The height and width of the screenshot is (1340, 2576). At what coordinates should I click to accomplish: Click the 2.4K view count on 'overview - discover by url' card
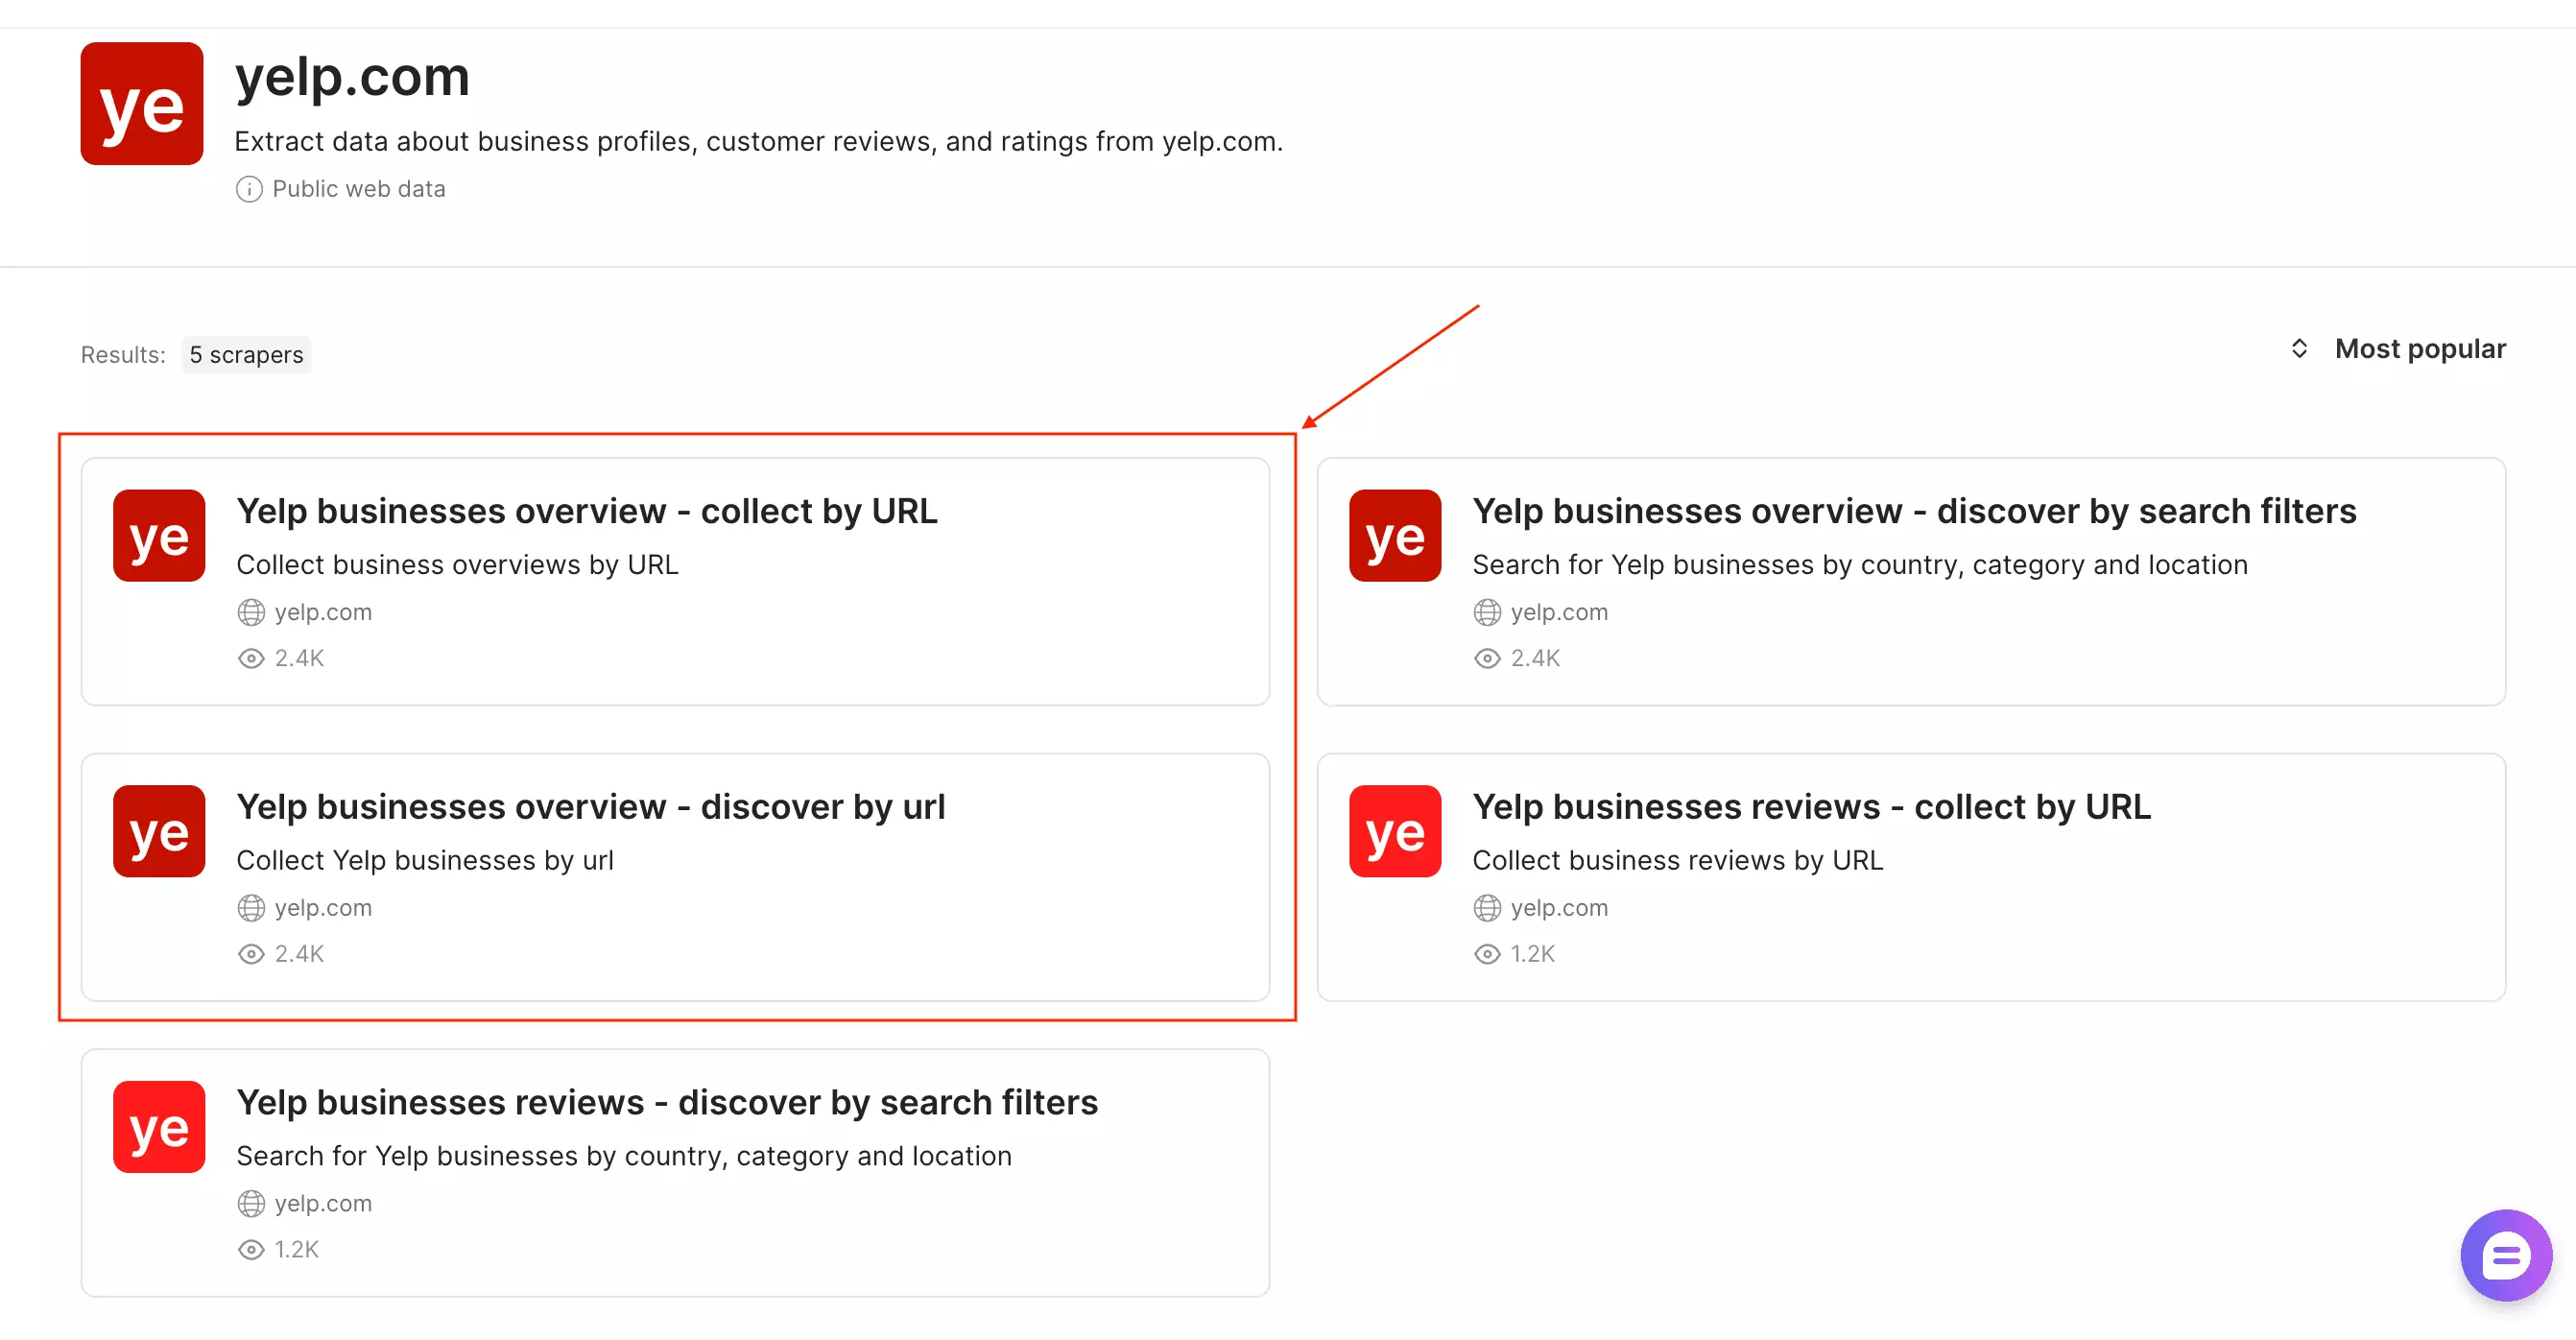pos(299,954)
